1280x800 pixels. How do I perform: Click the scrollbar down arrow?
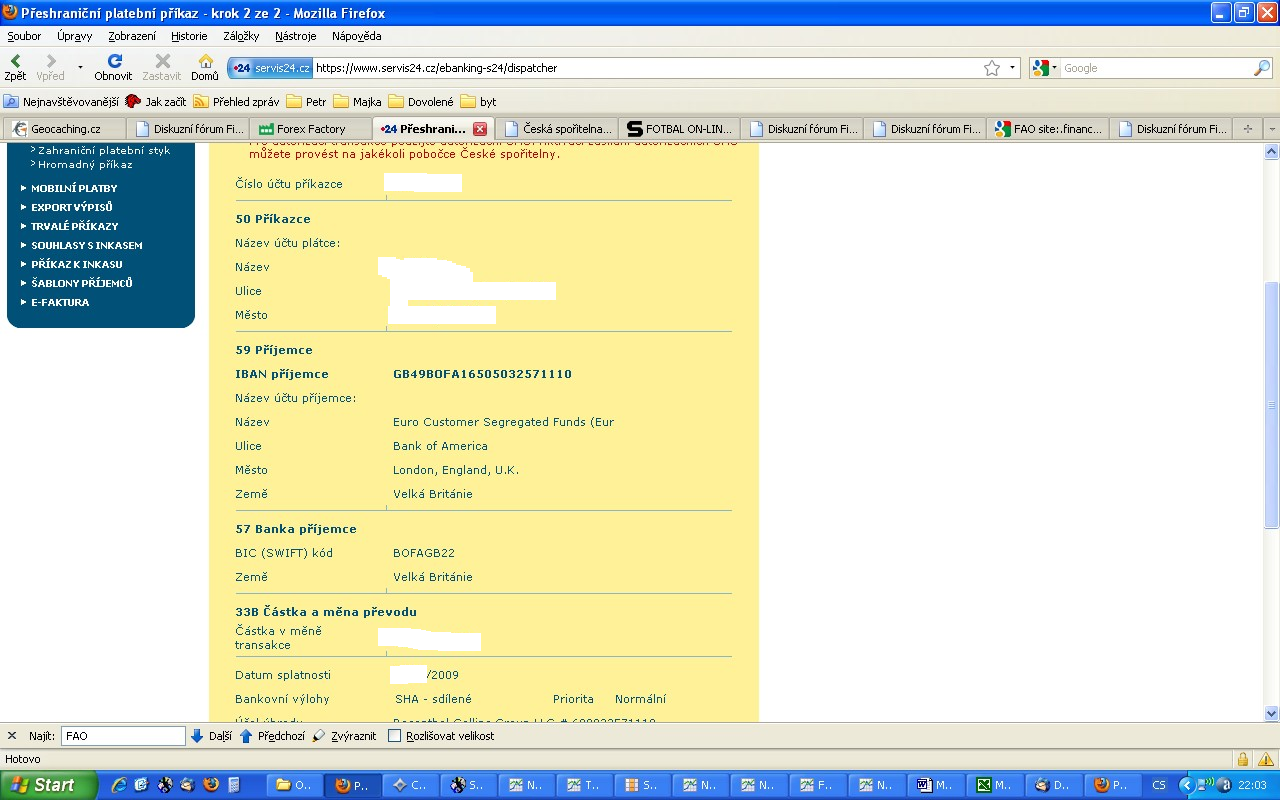point(1272,713)
